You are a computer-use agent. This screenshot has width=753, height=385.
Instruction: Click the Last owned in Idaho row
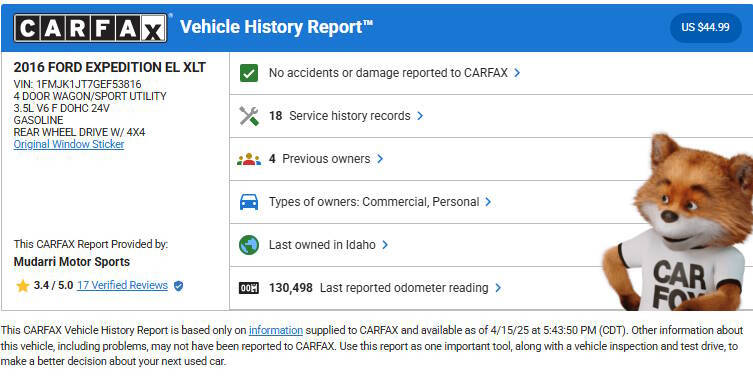[491, 245]
